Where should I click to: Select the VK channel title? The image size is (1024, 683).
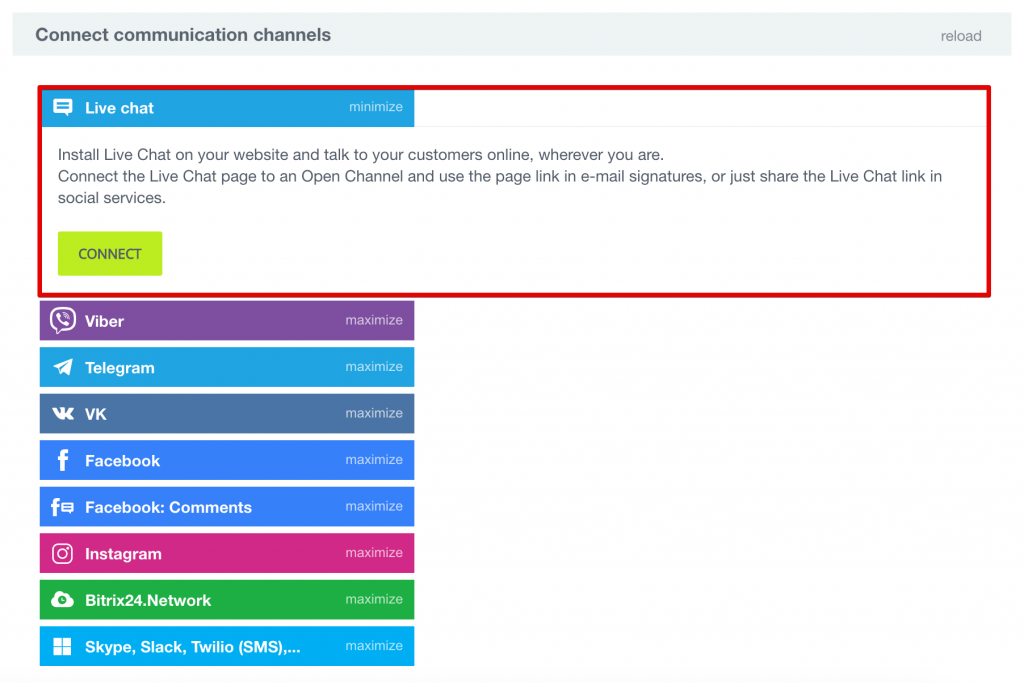[95, 414]
